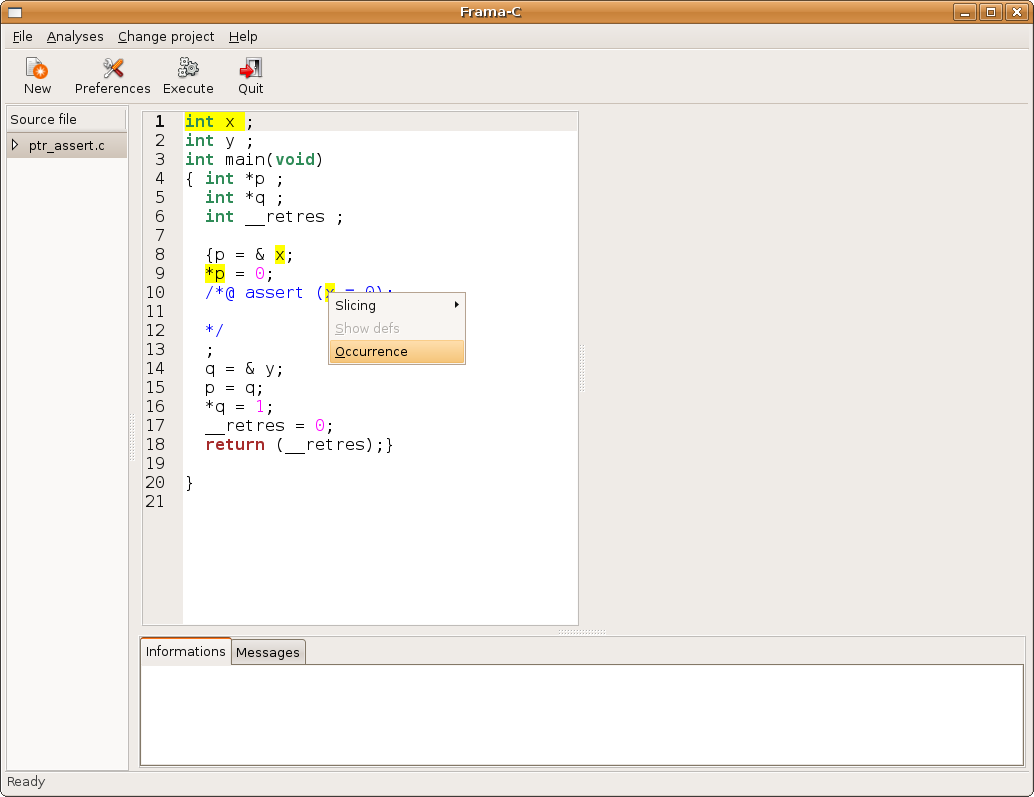Image resolution: width=1034 pixels, height=797 pixels.
Task: Open Preferences from the toolbar
Action: point(112,69)
